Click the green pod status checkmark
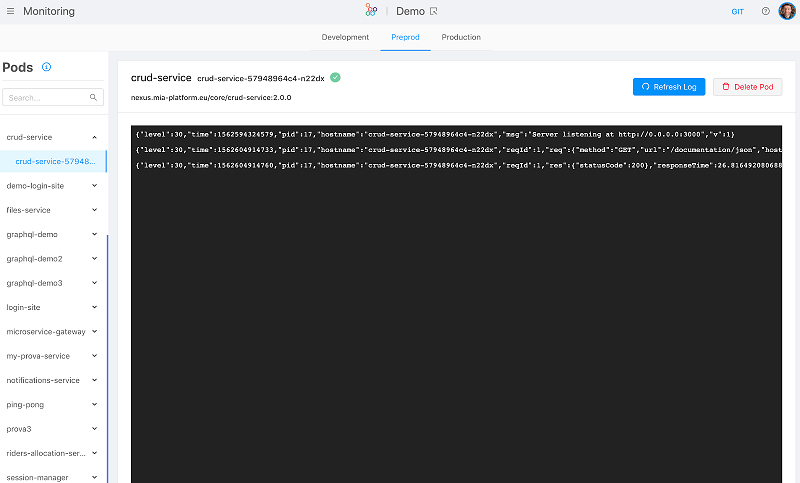Viewport: 800px width, 483px height. click(x=335, y=78)
